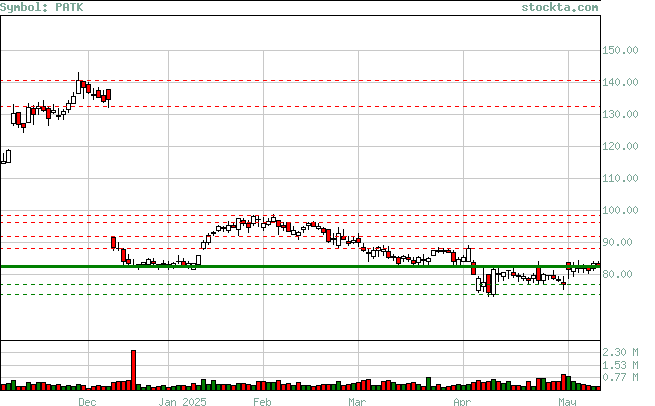Click the 2.30 M volume label
Viewport: 655px width, 406px height.
(620, 352)
